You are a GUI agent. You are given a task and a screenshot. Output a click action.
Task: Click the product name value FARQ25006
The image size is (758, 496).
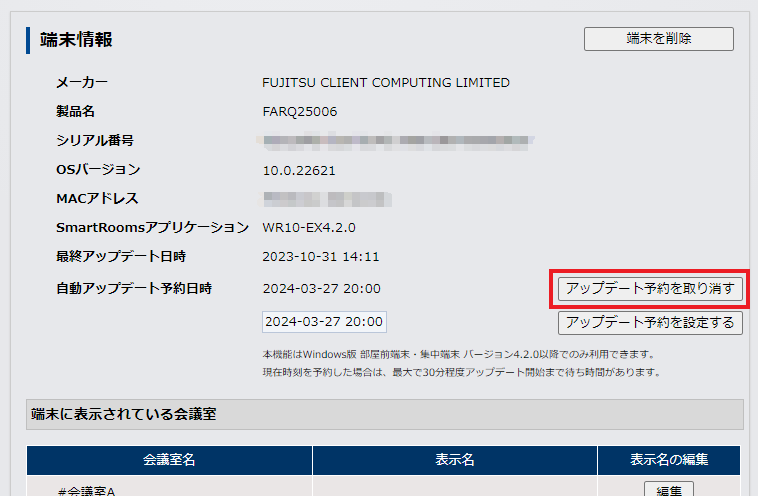click(x=300, y=112)
